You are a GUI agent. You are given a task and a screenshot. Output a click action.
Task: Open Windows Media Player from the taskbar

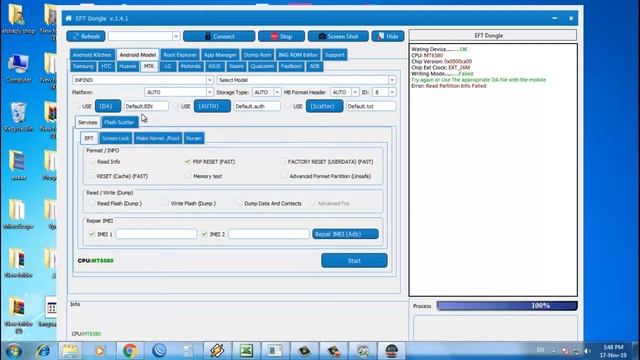click(x=100, y=351)
